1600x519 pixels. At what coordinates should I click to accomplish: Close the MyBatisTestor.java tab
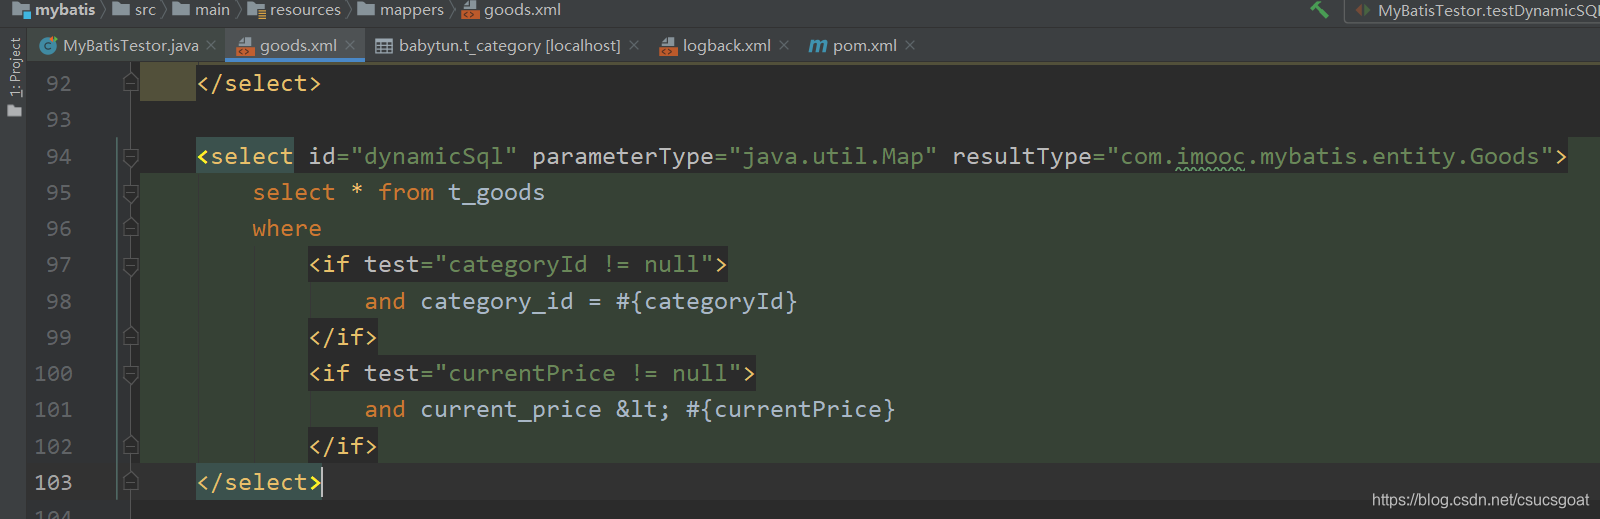(x=211, y=46)
